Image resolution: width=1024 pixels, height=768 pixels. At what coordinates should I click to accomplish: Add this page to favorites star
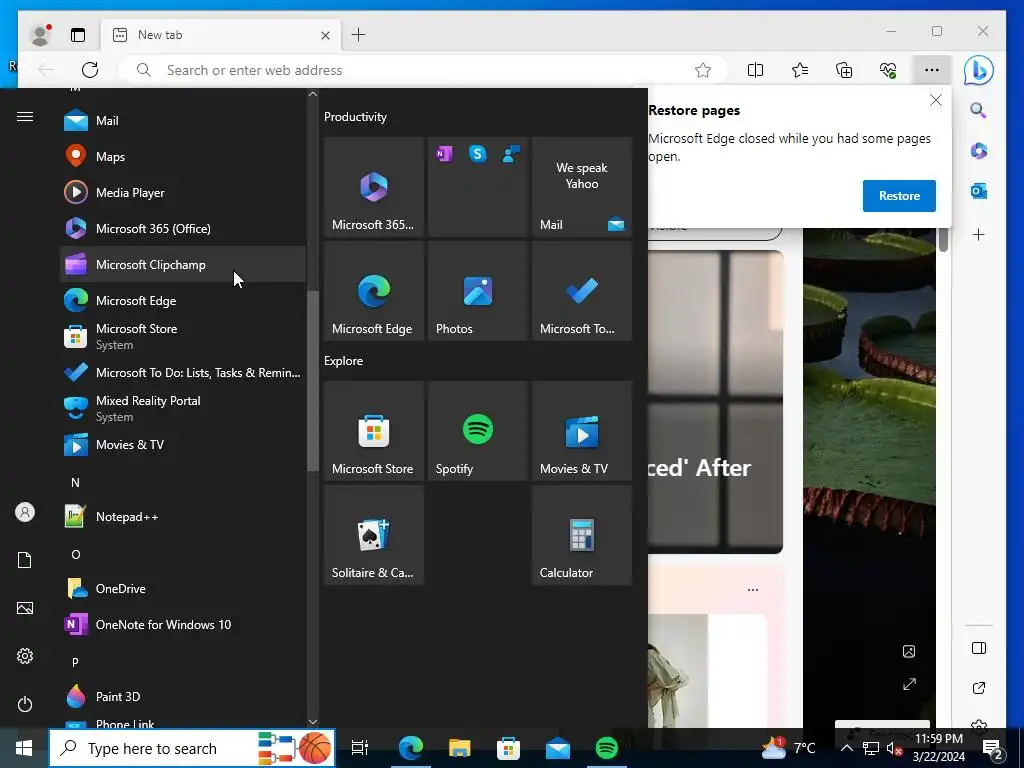pos(703,70)
